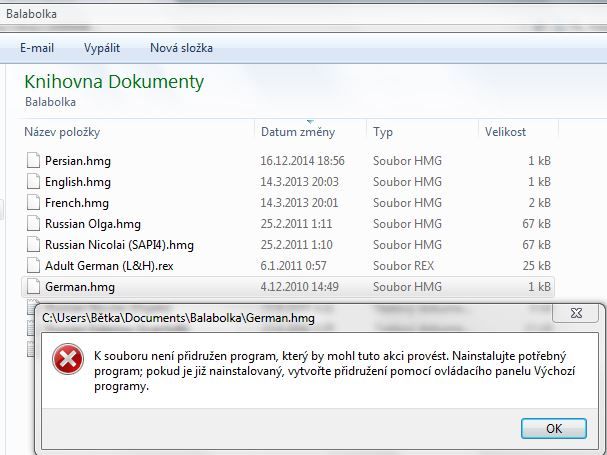Click the Knihovna Dokumenty library heading
This screenshot has width=607, height=455.
[x=114, y=82]
